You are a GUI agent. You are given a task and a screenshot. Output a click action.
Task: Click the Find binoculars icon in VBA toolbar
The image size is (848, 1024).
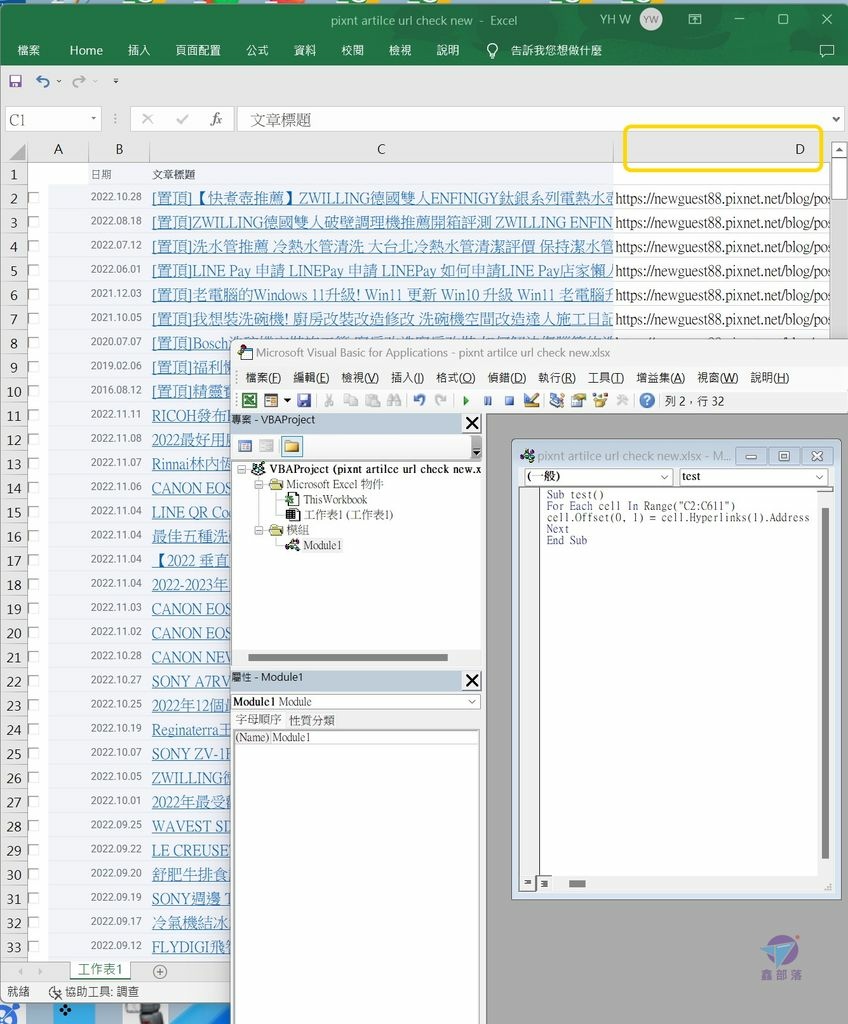click(x=394, y=400)
